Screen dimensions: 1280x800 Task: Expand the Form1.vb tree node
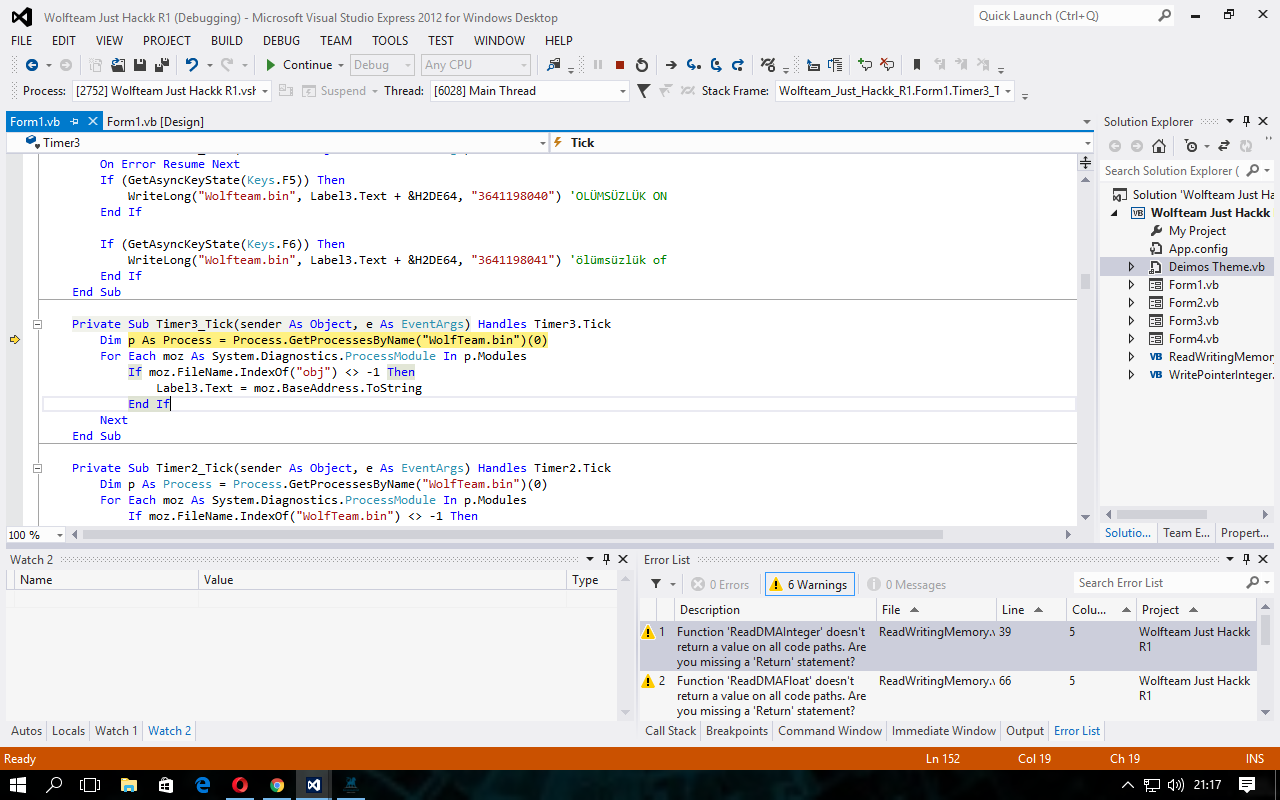click(1131, 285)
